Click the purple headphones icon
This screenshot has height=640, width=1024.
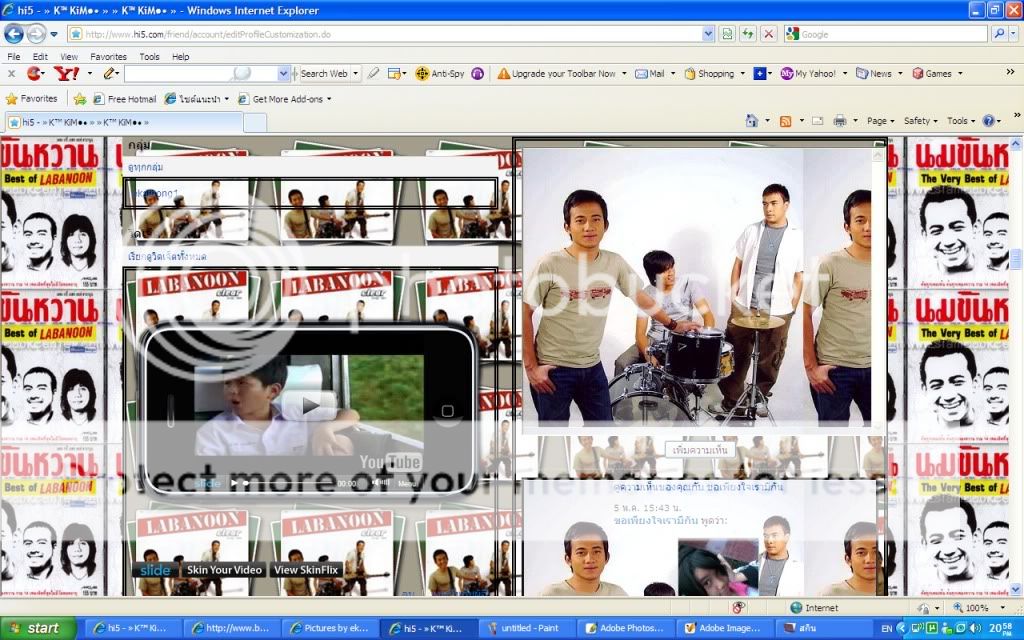[x=477, y=74]
